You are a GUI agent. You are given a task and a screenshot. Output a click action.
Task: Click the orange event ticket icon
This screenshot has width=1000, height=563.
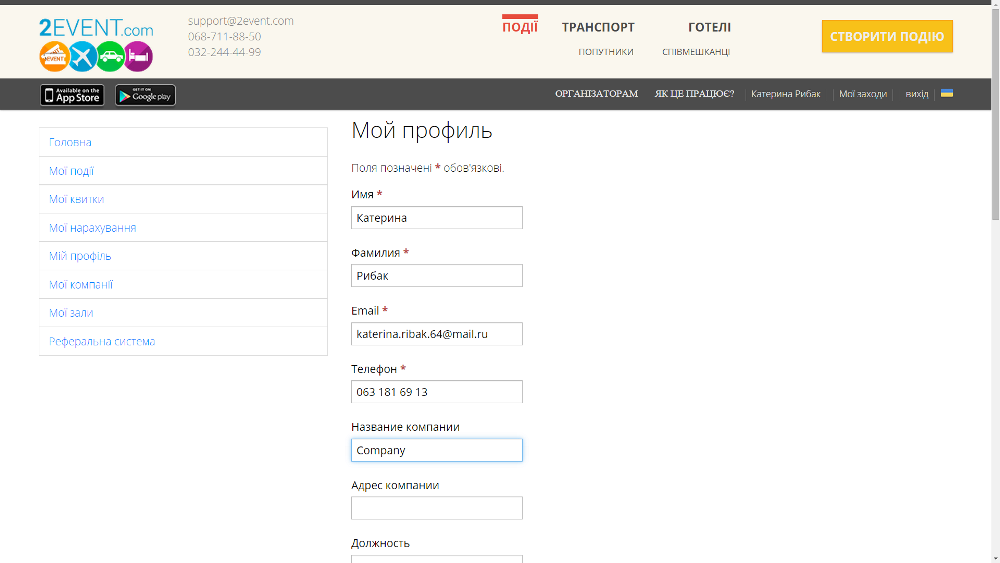[54, 57]
